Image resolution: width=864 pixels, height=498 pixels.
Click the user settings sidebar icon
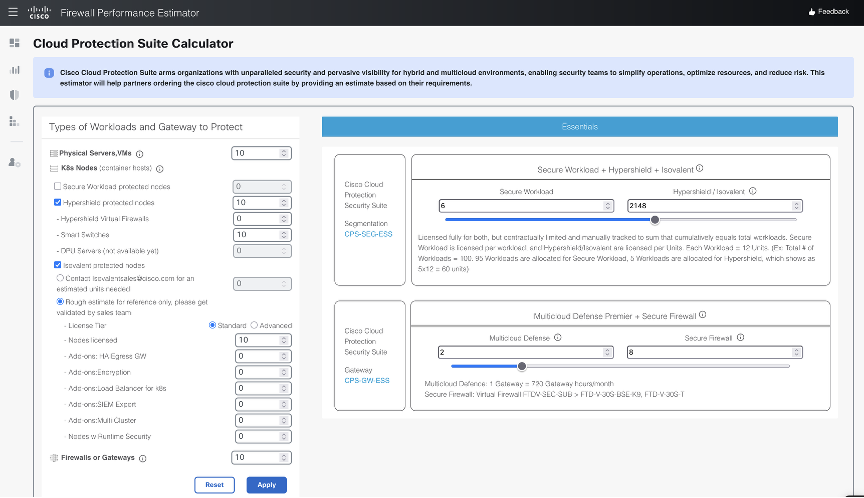click(14, 162)
